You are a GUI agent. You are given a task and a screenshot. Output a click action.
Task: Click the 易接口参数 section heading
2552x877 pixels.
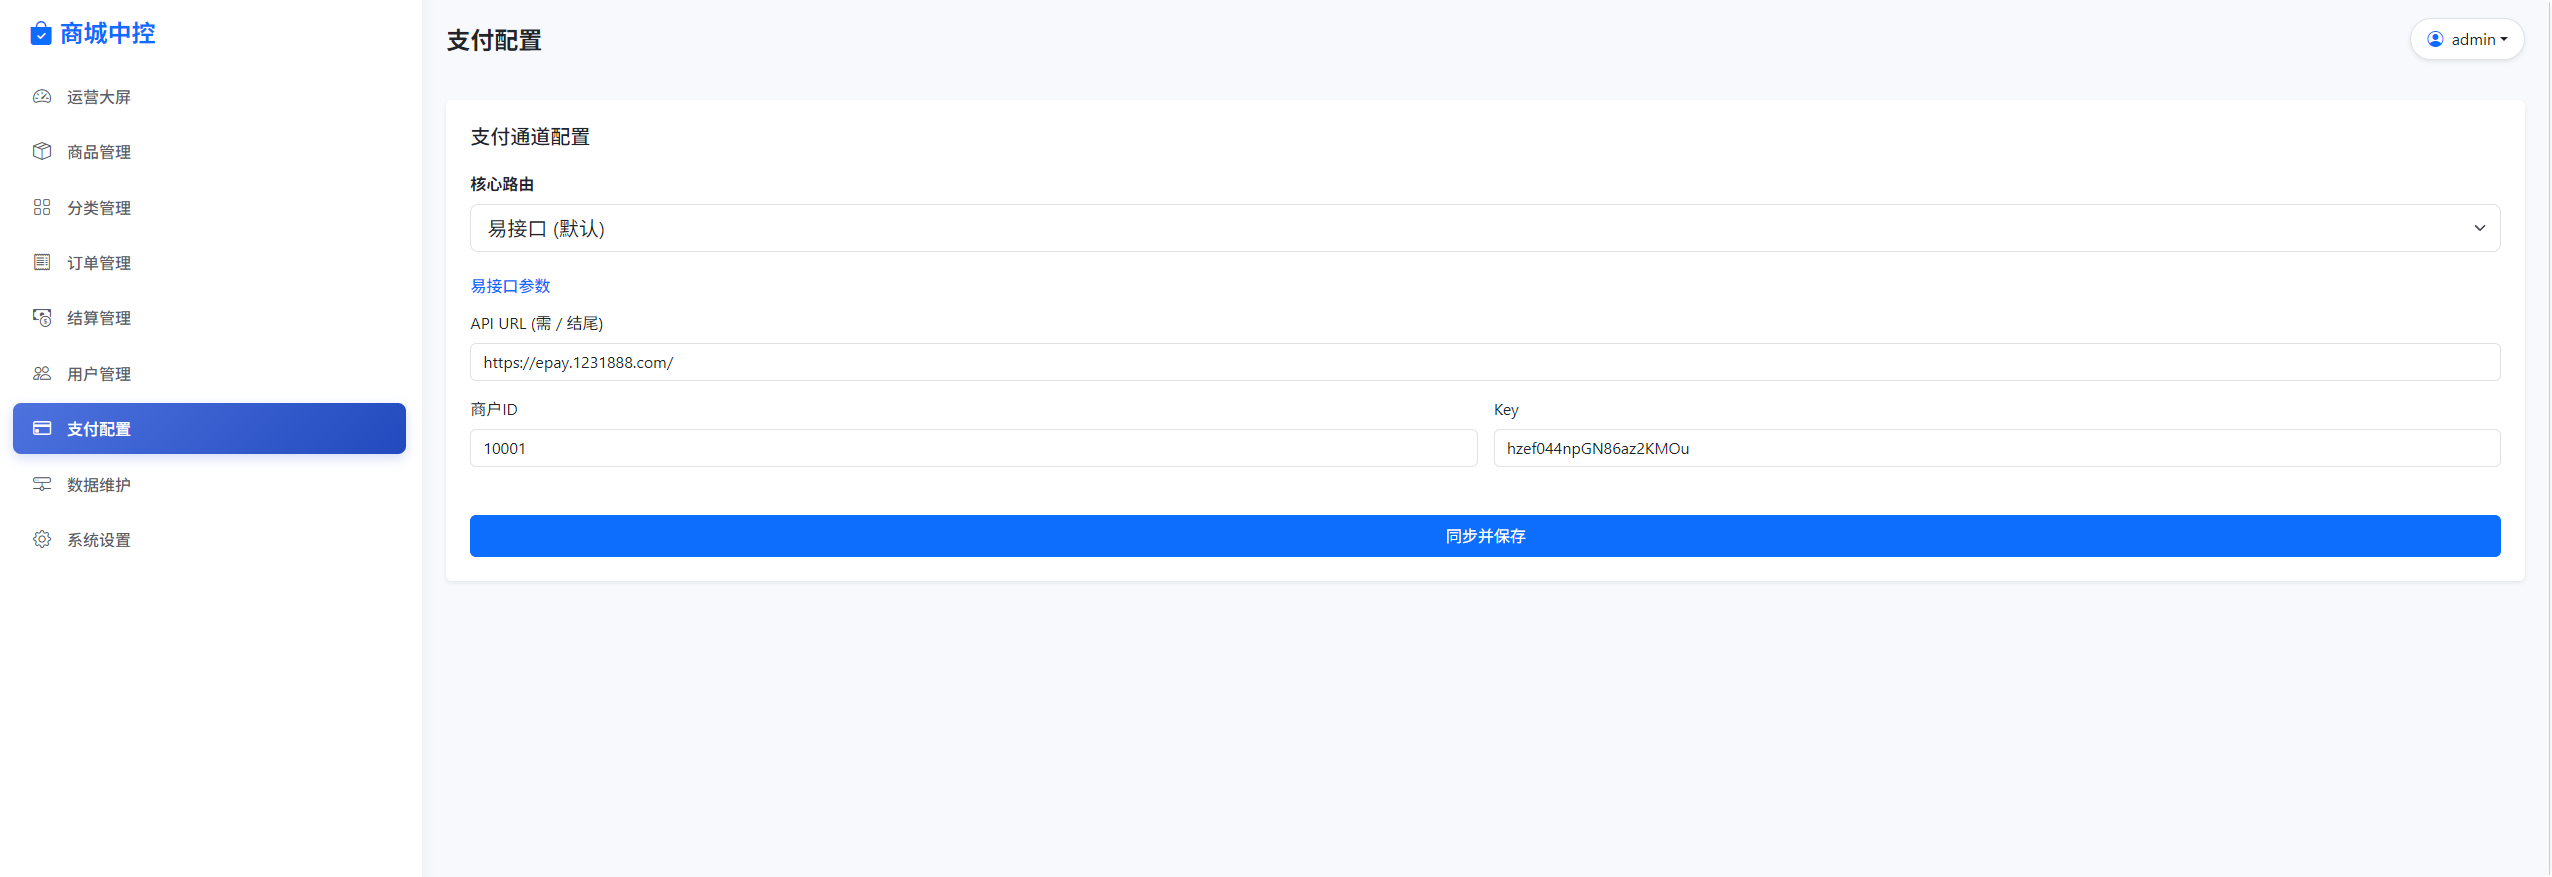510,286
